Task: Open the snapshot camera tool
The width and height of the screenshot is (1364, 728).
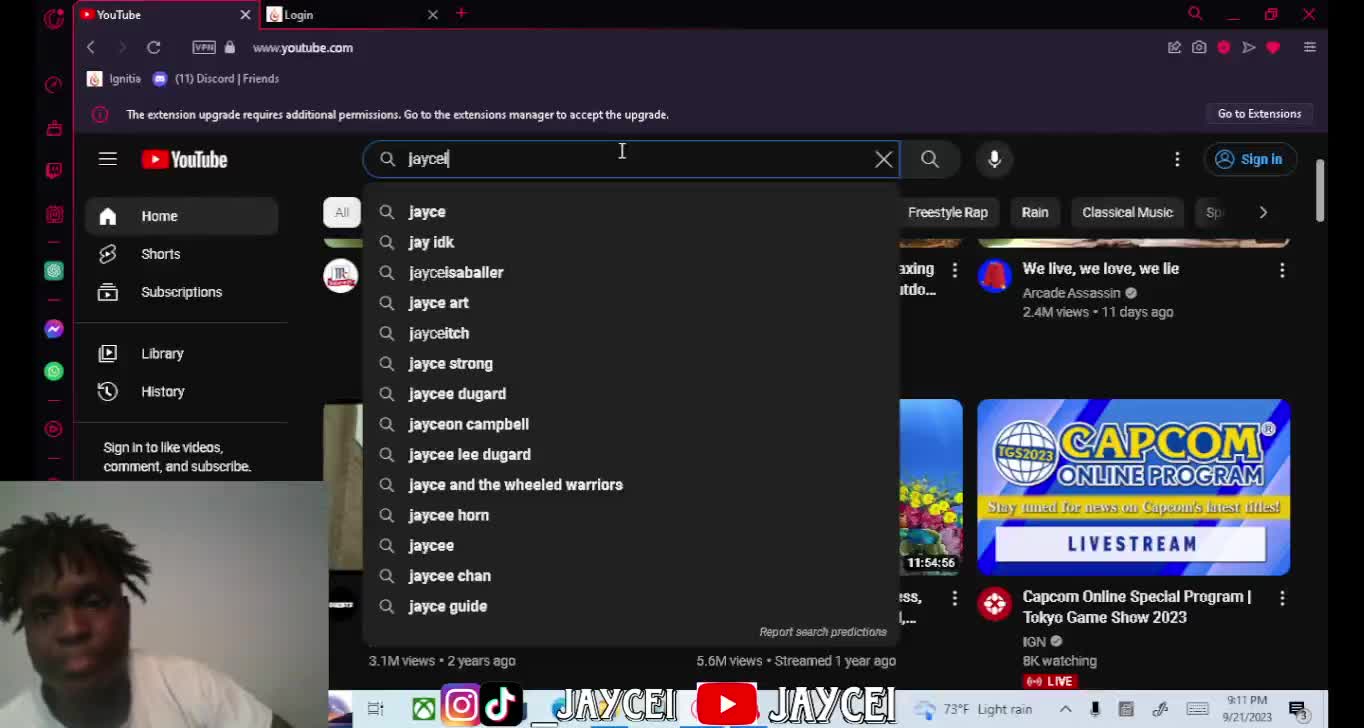Action: (x=1199, y=47)
